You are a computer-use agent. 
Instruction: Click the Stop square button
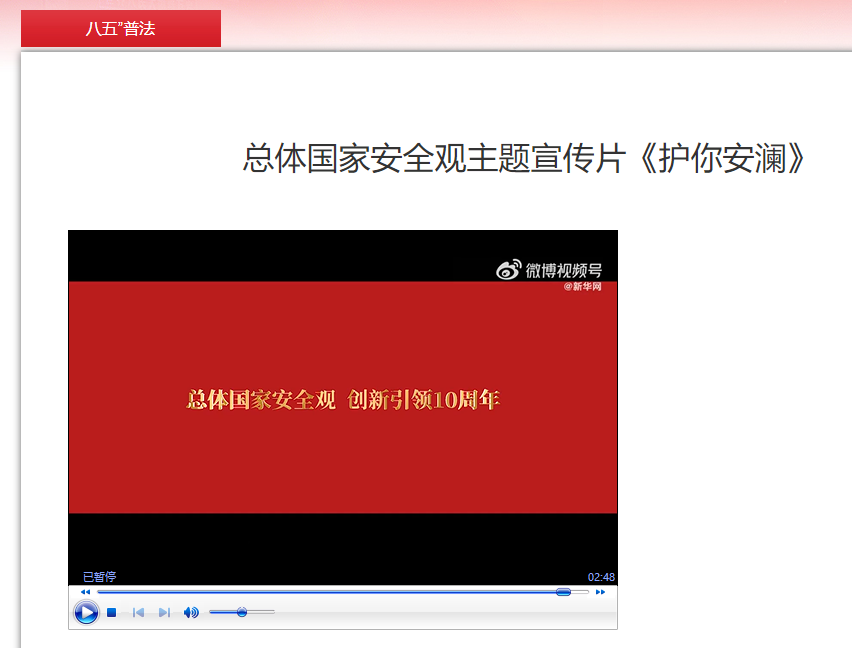click(x=112, y=612)
